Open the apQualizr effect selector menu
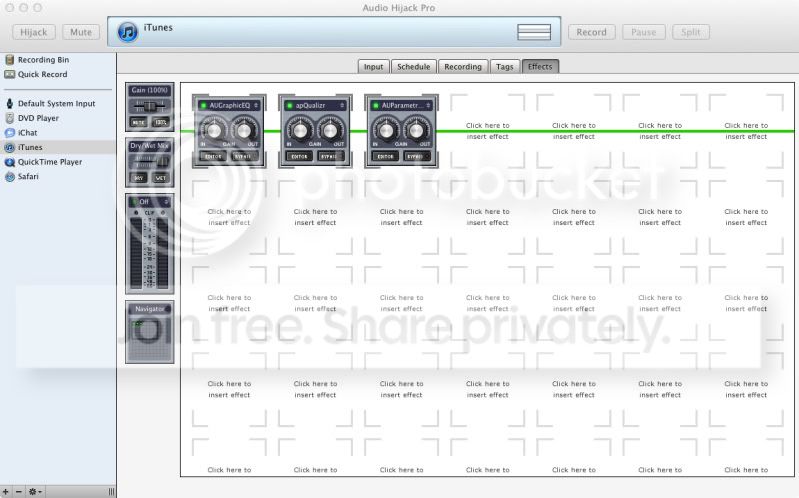 pos(342,106)
